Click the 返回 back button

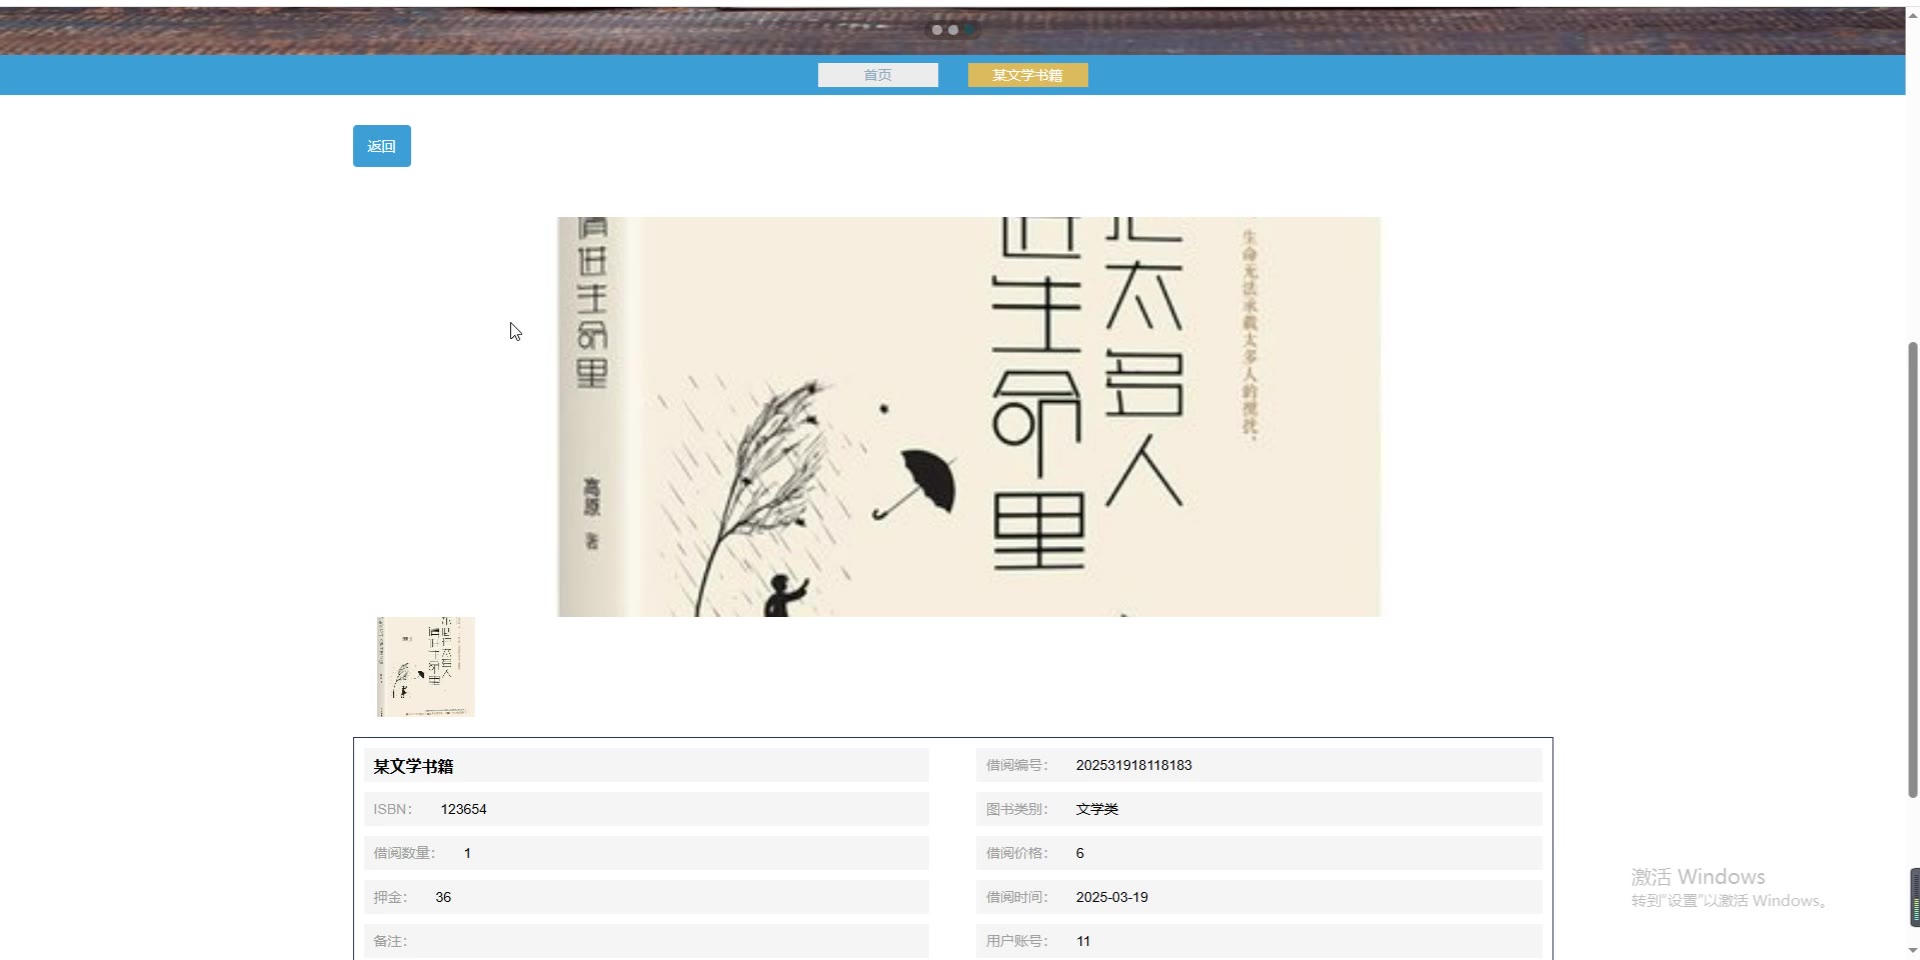point(381,146)
